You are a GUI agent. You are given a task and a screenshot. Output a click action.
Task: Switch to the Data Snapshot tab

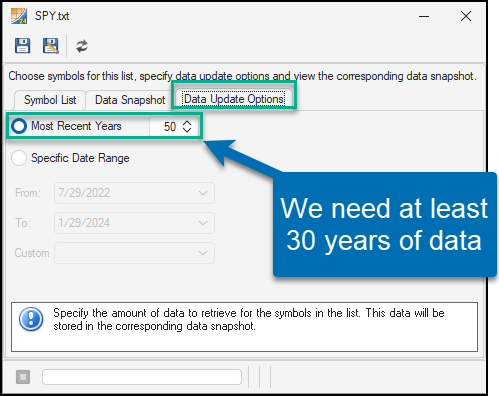[x=130, y=100]
